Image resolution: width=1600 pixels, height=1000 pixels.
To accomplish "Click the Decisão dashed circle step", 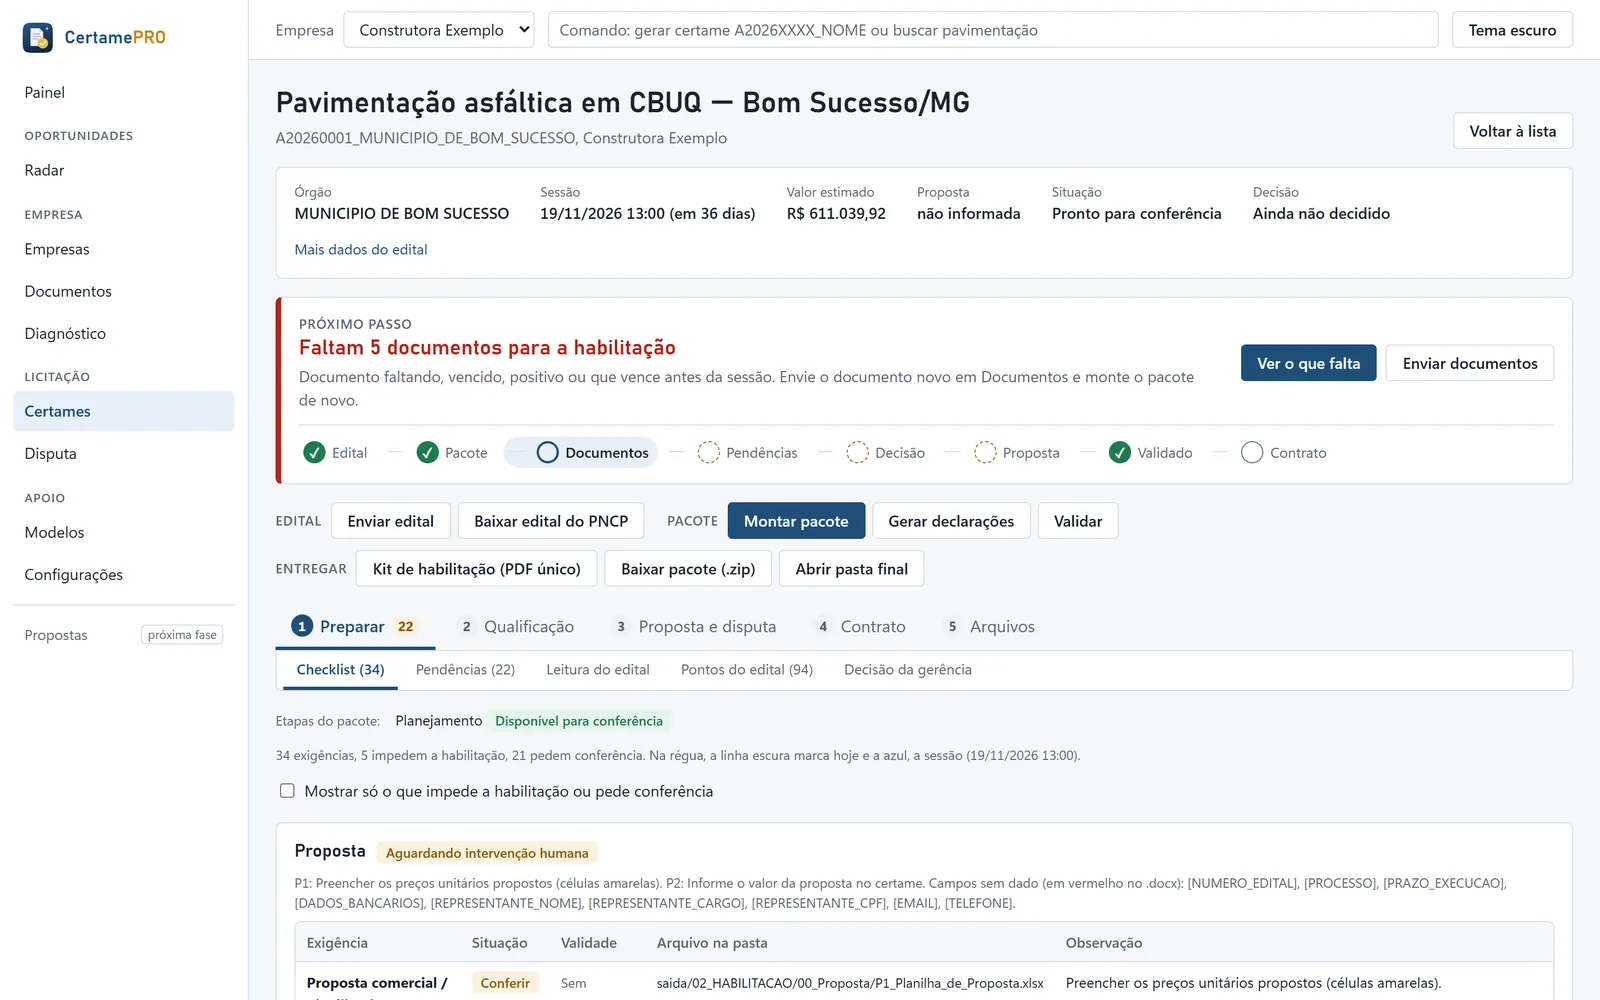I will (x=857, y=453).
